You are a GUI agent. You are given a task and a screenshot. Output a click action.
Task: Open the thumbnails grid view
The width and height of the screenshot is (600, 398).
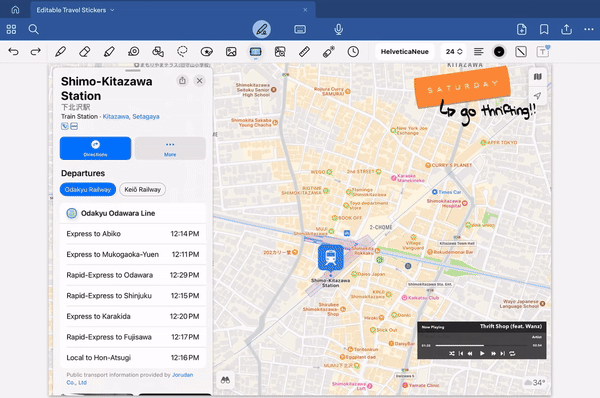point(11,29)
